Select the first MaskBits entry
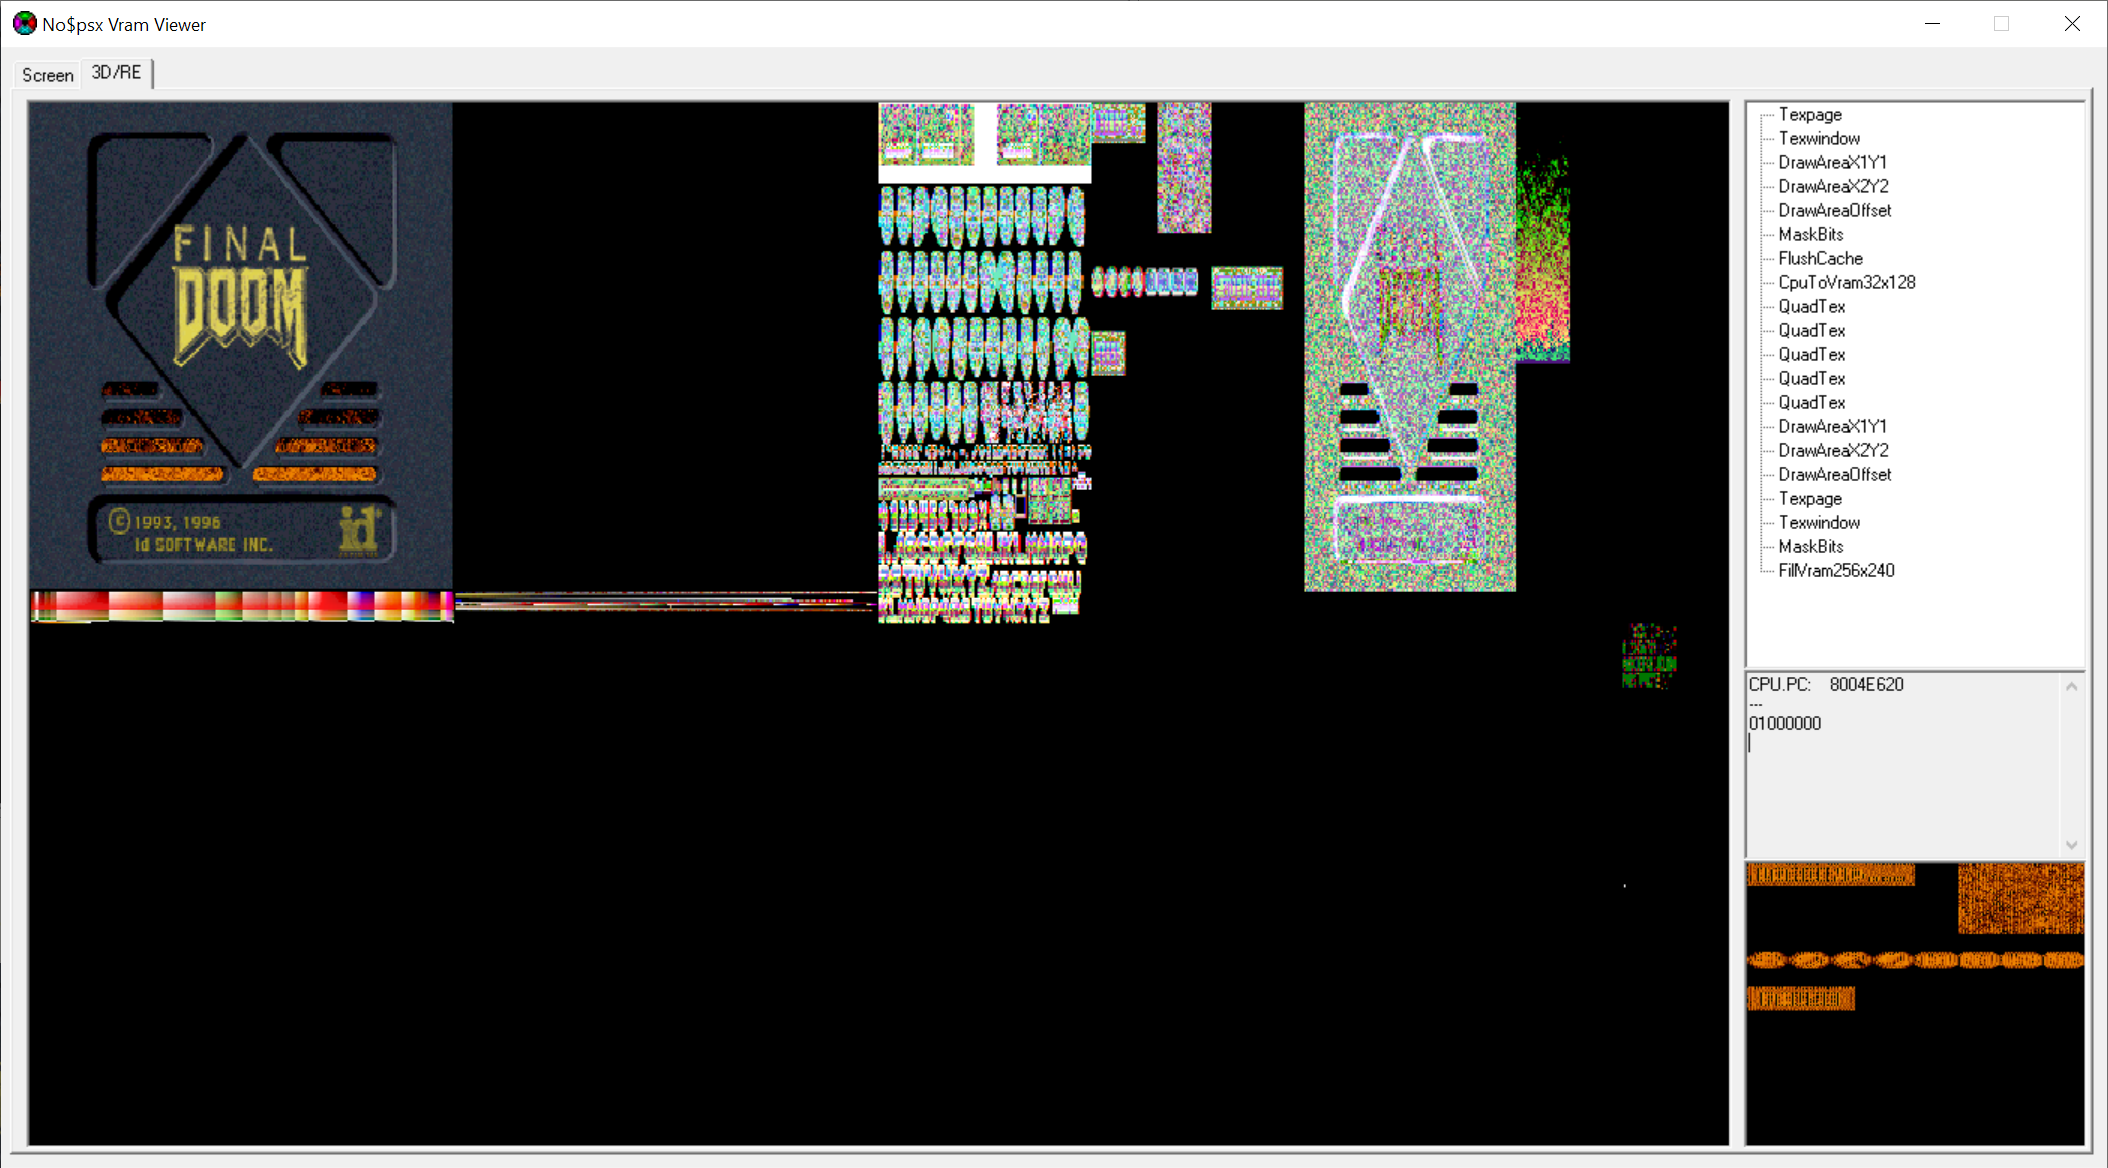Screen dimensions: 2108x1168 tap(1810, 234)
